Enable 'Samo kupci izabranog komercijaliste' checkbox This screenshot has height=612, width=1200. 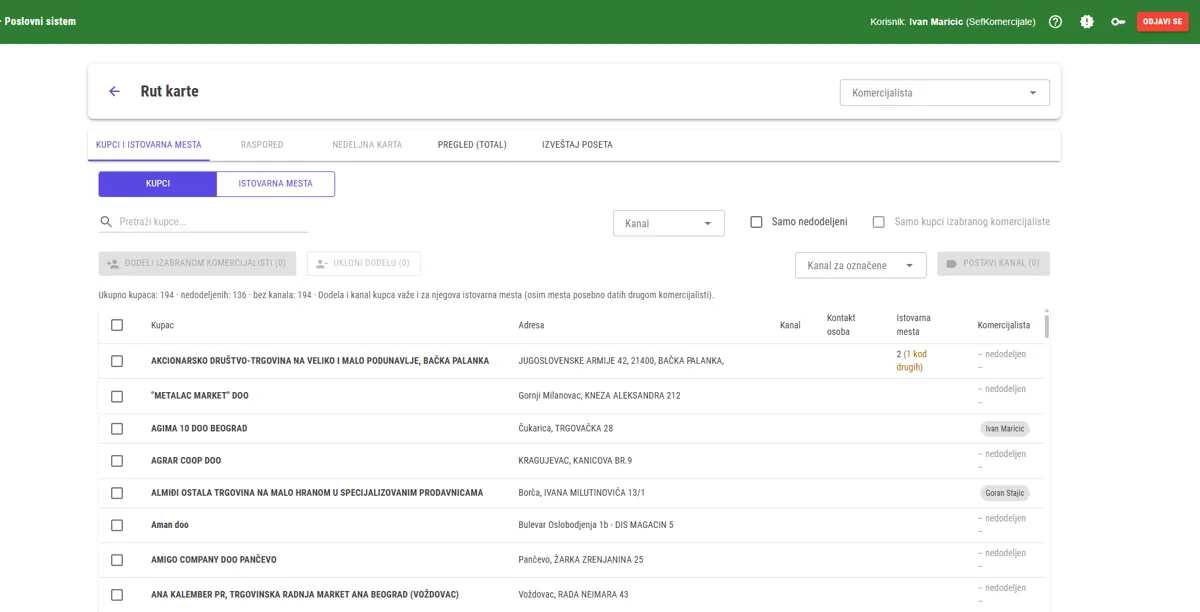pyautogui.click(x=879, y=222)
